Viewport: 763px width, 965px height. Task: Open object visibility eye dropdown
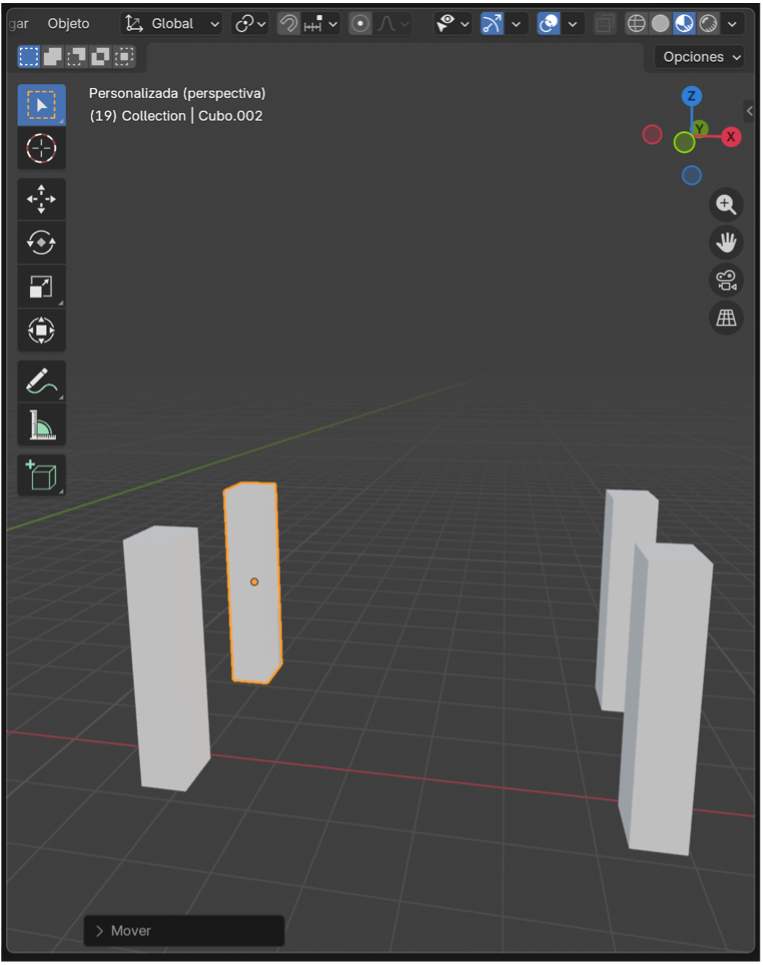click(452, 24)
